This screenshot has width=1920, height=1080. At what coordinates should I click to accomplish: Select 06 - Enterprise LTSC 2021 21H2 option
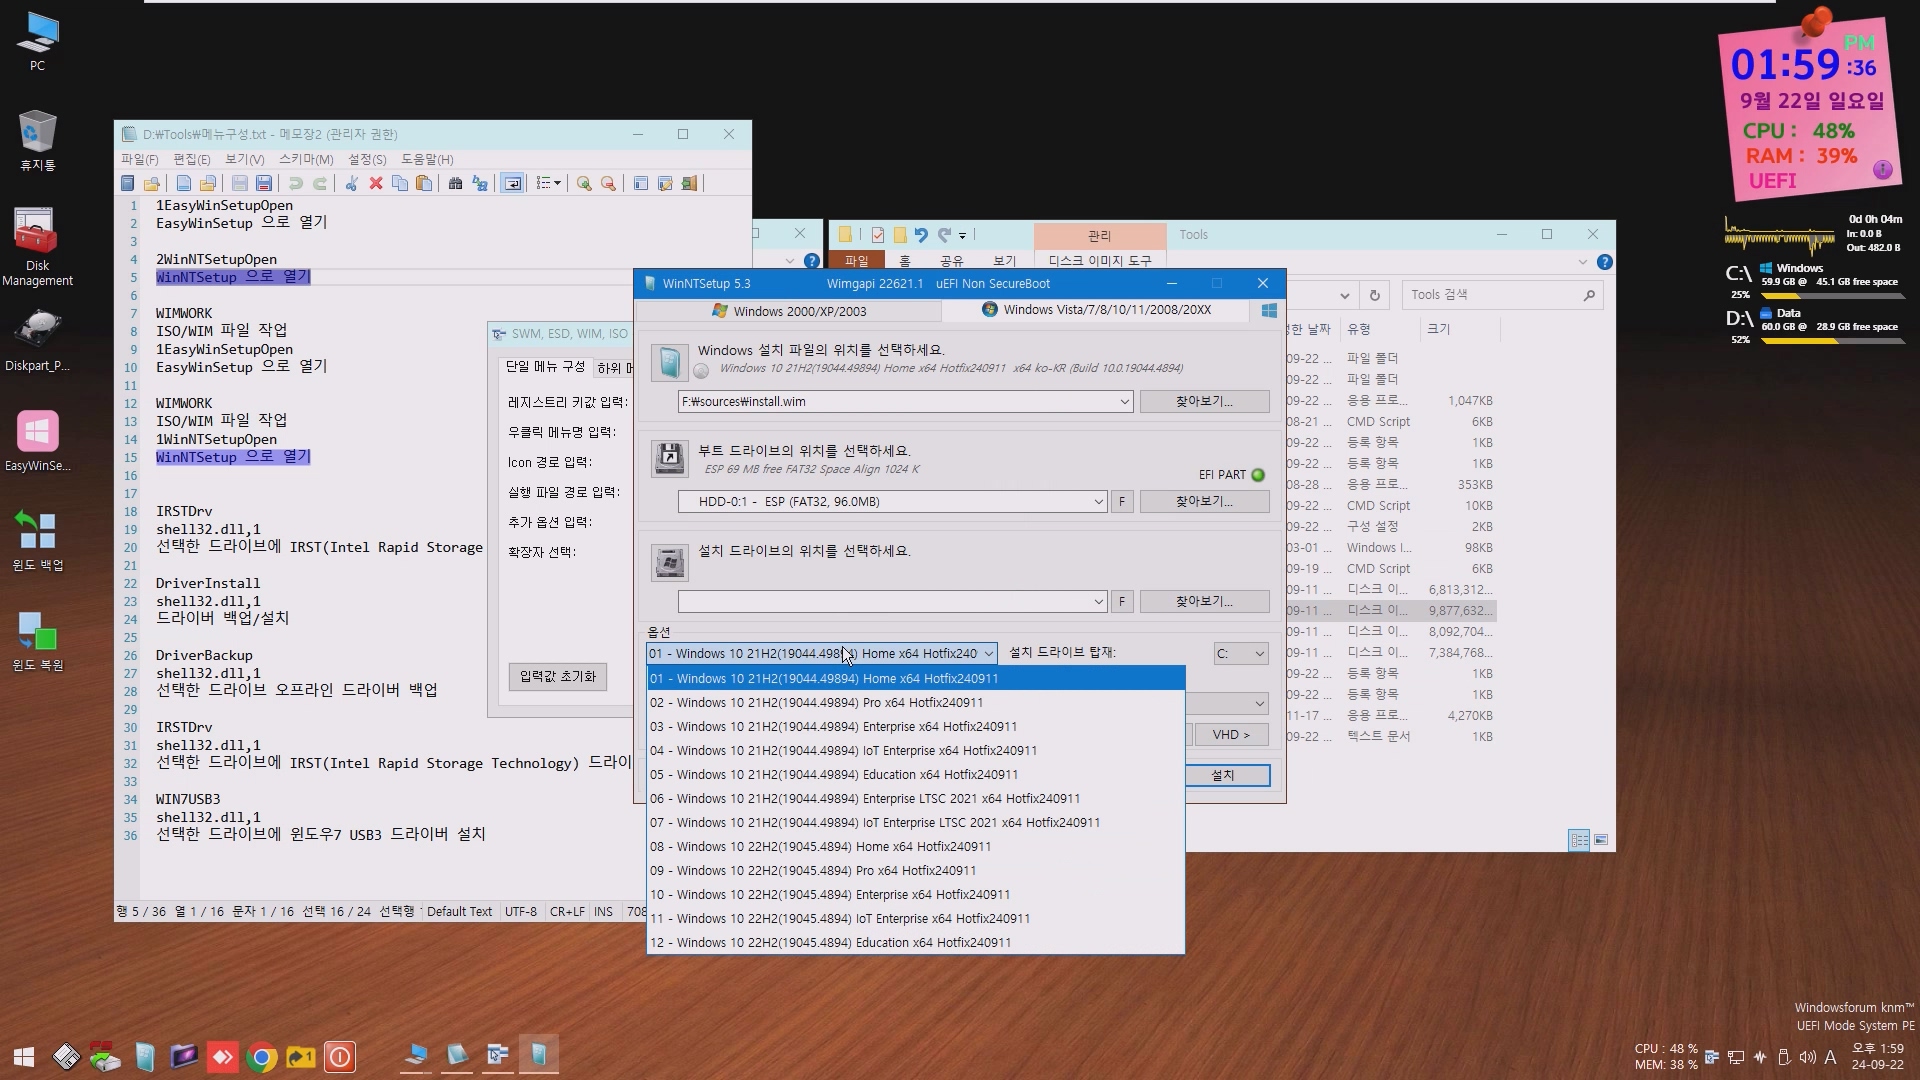point(916,799)
